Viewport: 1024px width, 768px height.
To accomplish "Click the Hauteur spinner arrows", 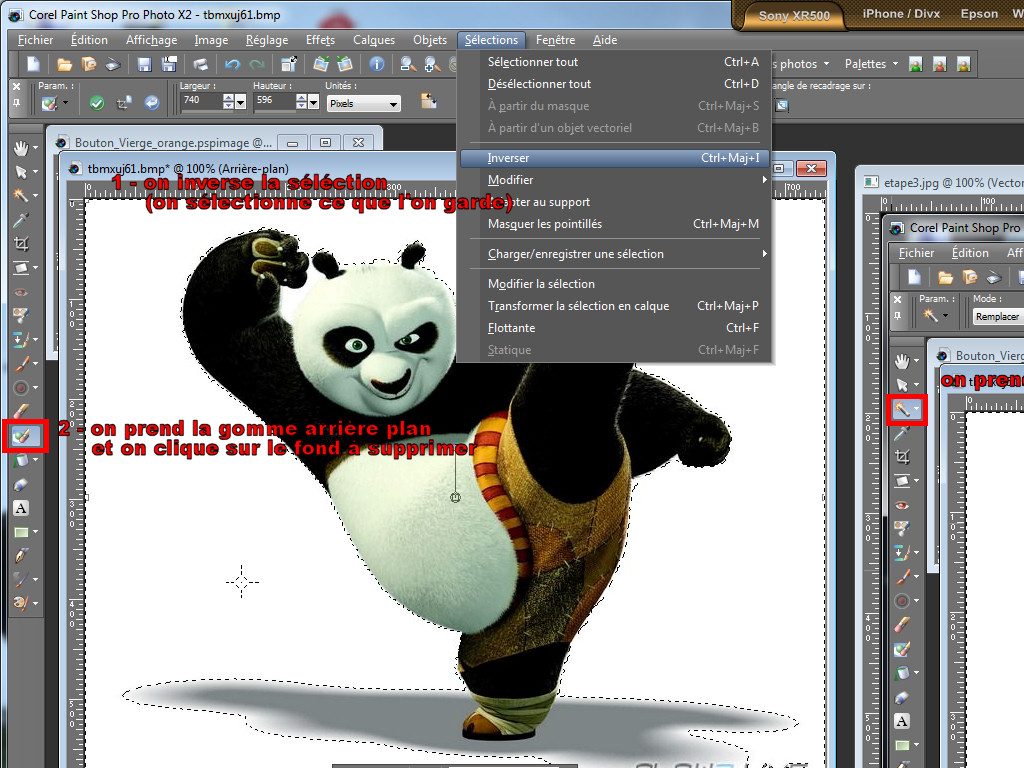I will click(x=301, y=102).
